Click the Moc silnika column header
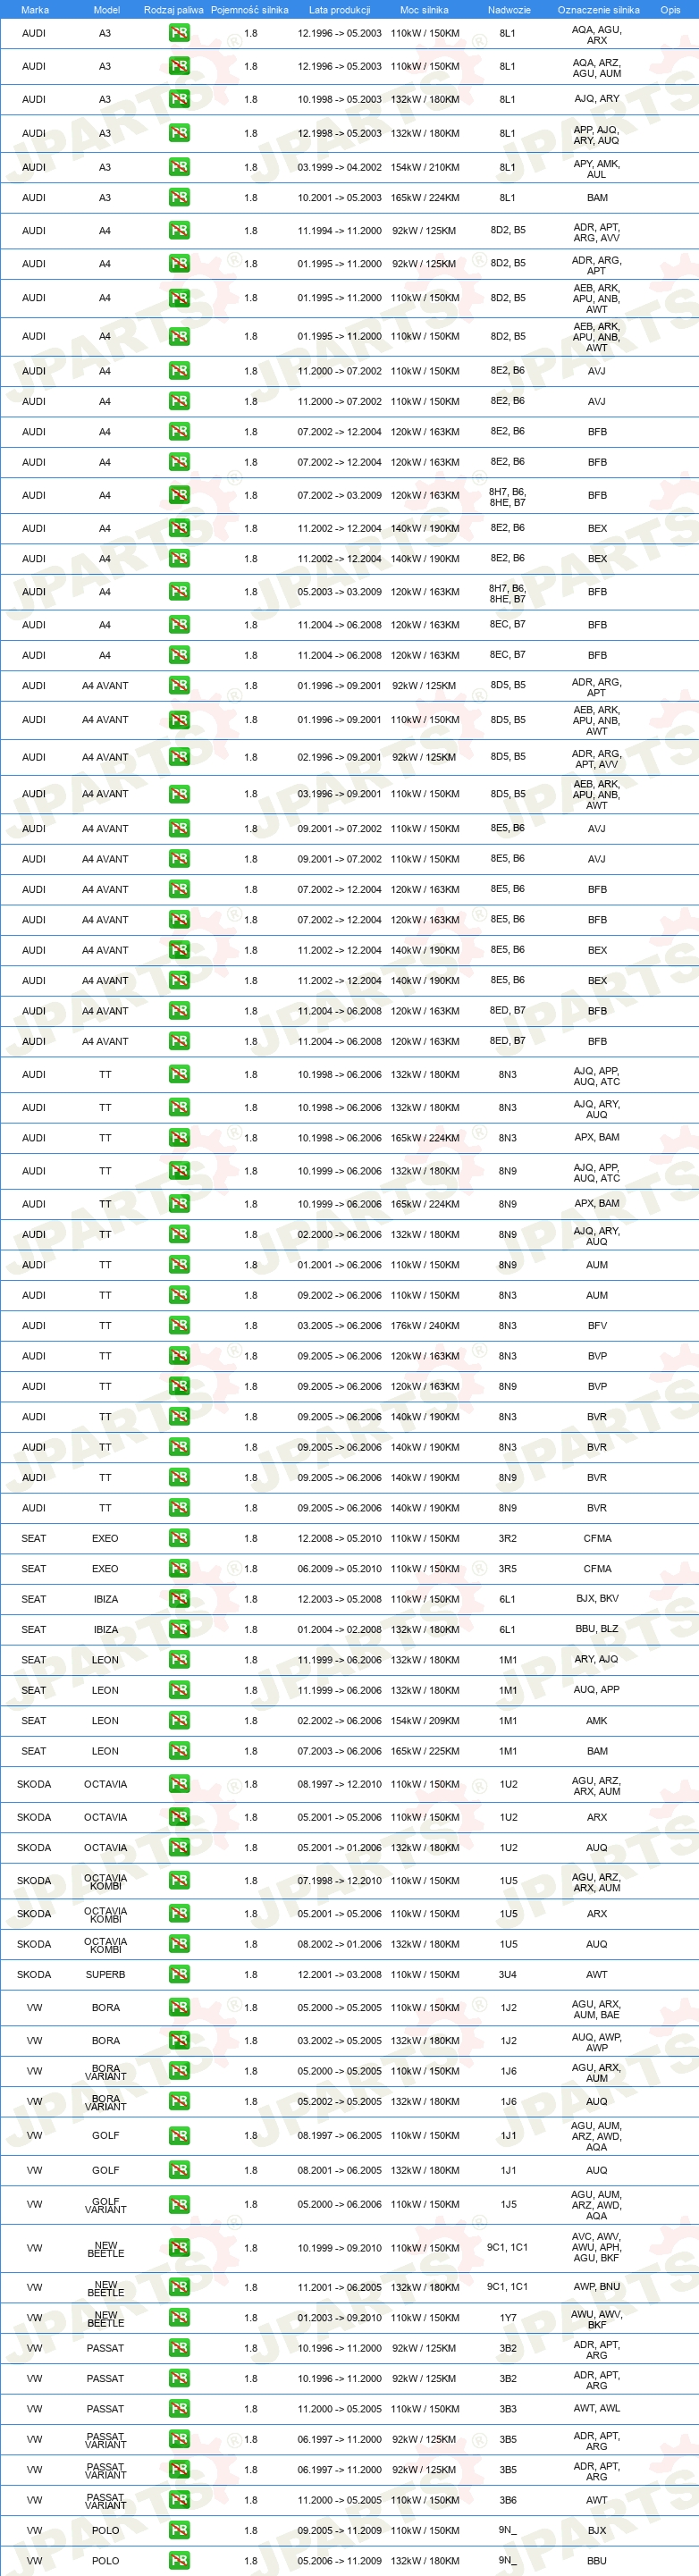The height and width of the screenshot is (2576, 699). click(x=424, y=10)
